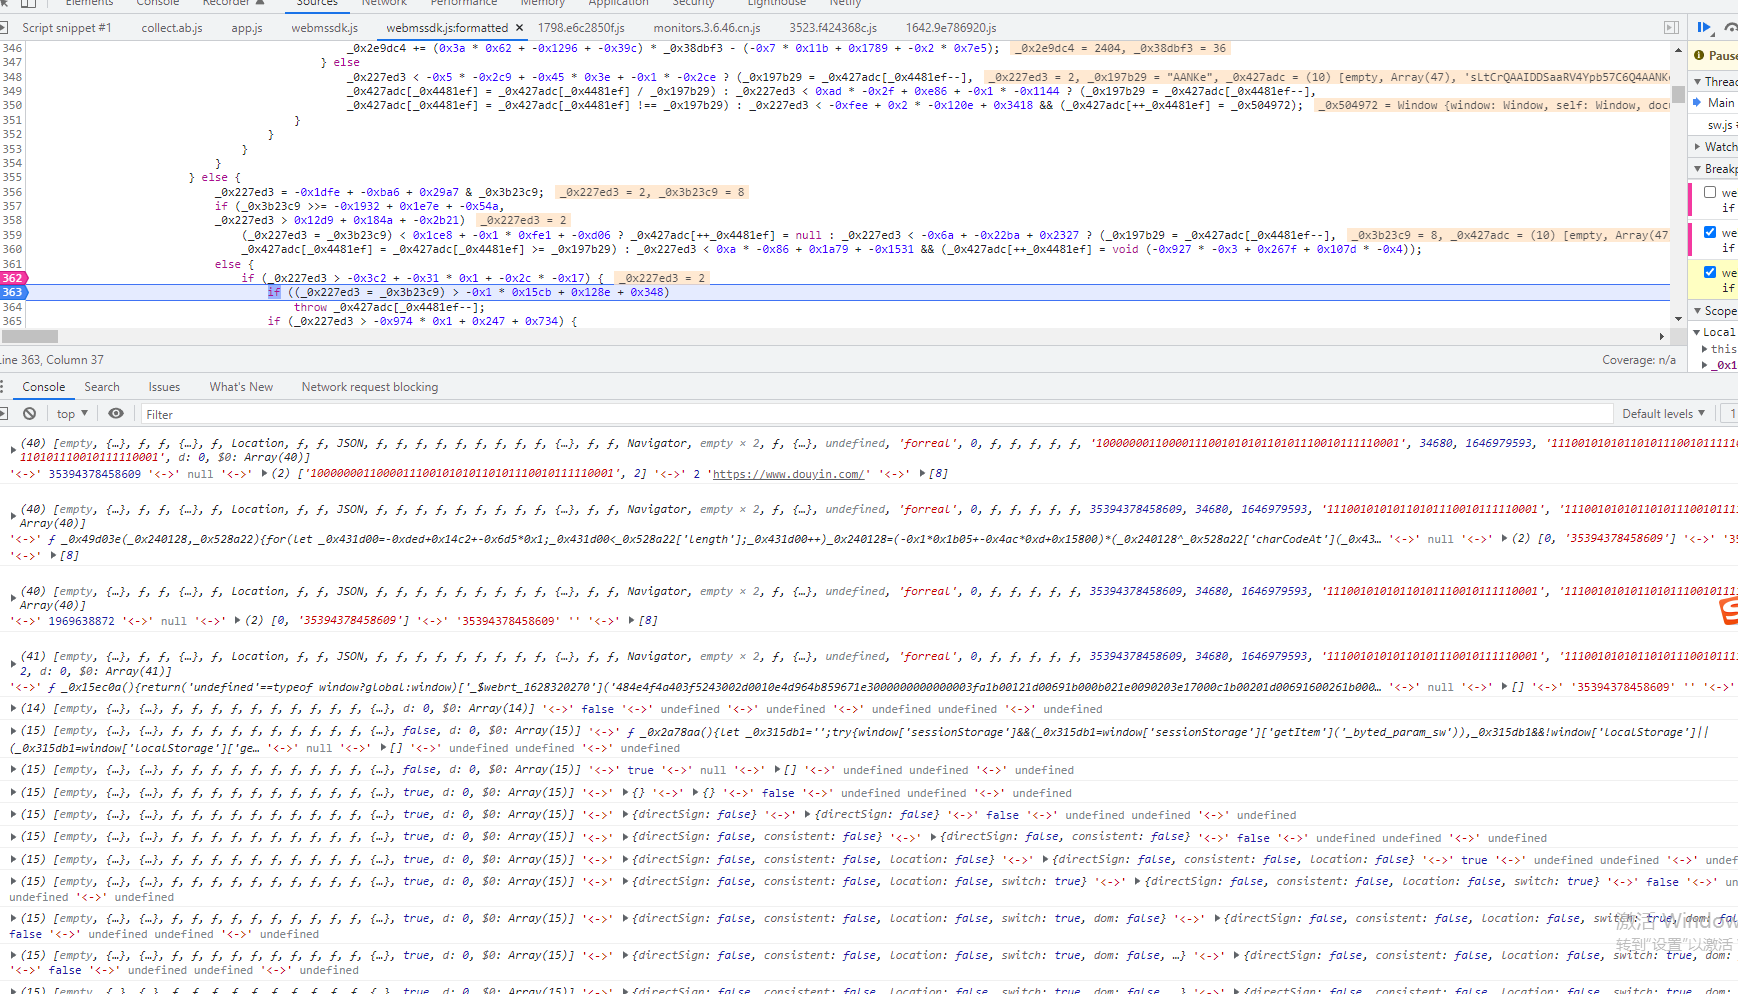Click the Paused warning icon

pos(1699,55)
